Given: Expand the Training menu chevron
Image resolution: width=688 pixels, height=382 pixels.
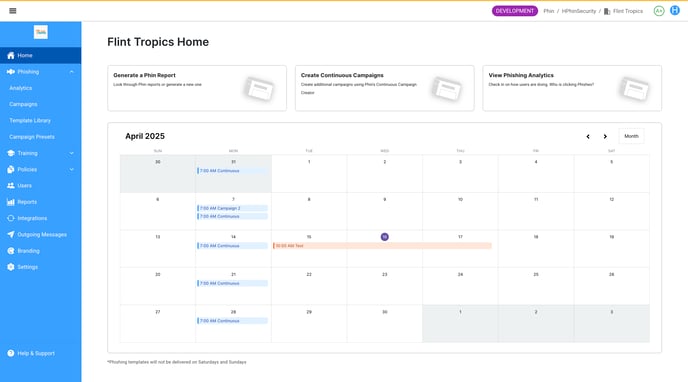Looking at the screenshot, I should [72, 153].
